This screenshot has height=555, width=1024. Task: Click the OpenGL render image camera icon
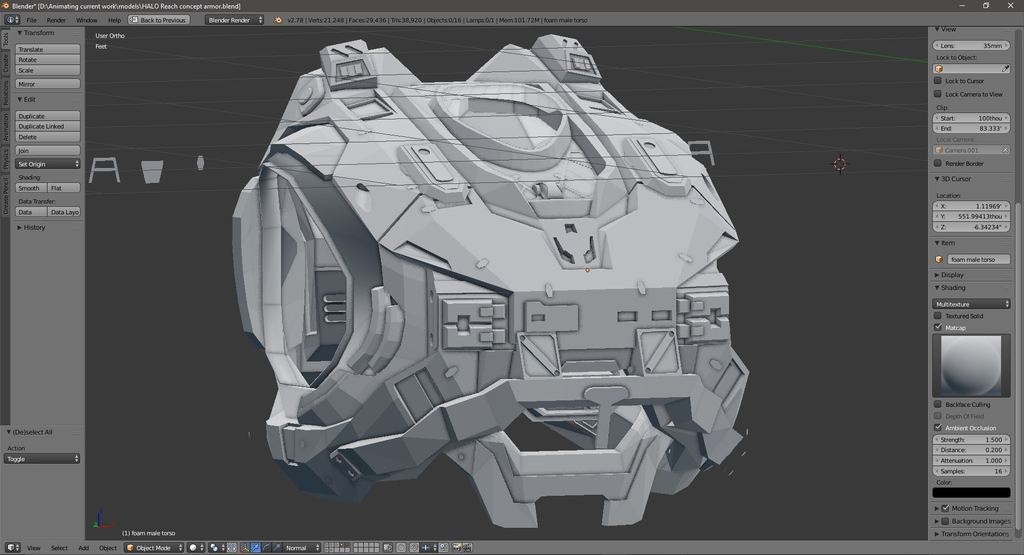coord(455,547)
